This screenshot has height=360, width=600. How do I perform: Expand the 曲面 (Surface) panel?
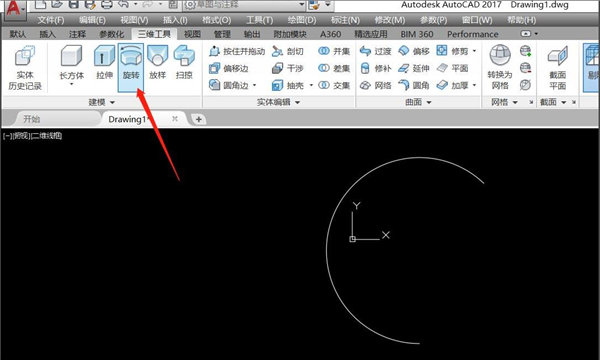coord(418,102)
